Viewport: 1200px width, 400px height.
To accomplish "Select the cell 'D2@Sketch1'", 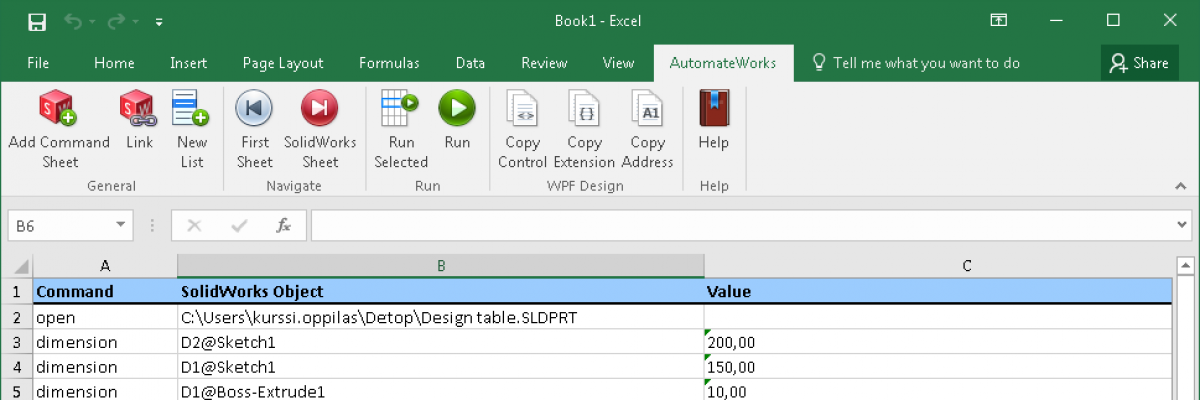I will click(x=440, y=342).
